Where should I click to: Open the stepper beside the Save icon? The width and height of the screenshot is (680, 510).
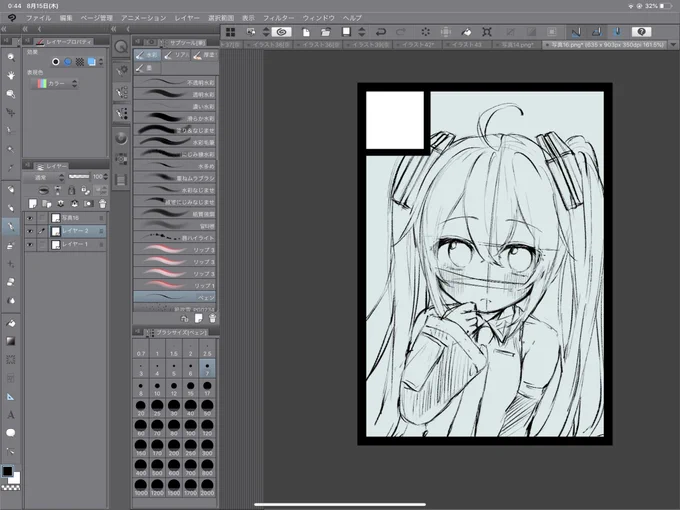tap(362, 32)
